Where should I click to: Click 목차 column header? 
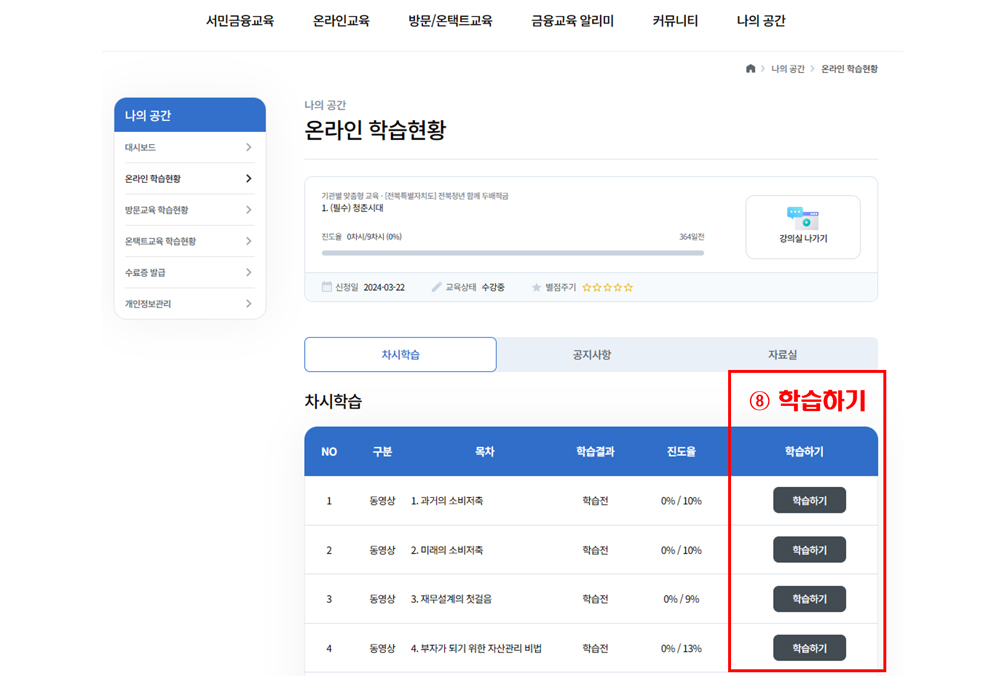tap(485, 452)
